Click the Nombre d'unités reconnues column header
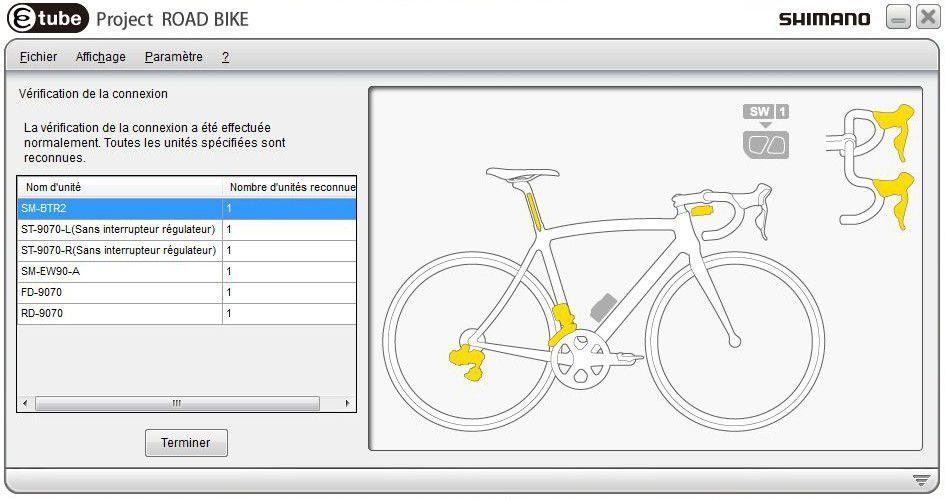 290,187
